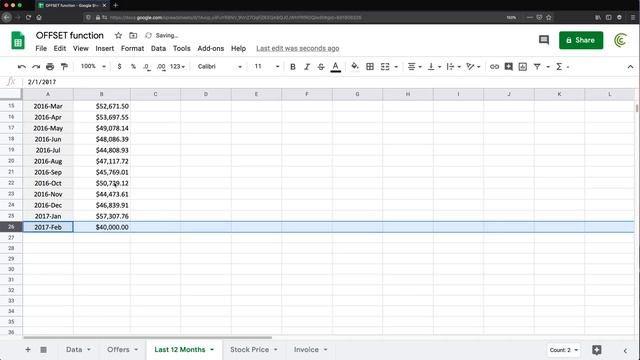Insert chart from toolbar
The height and width of the screenshot is (360, 640).
tap(522, 67)
